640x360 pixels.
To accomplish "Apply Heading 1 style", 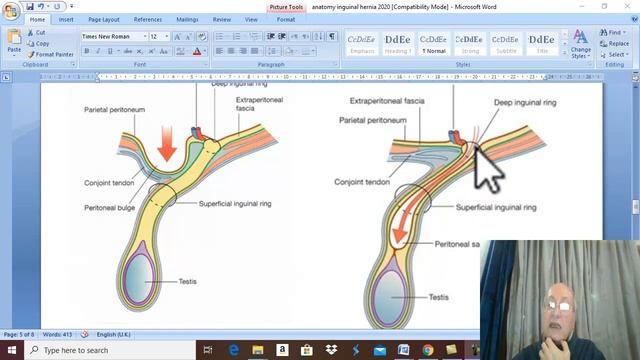I will [x=398, y=44].
